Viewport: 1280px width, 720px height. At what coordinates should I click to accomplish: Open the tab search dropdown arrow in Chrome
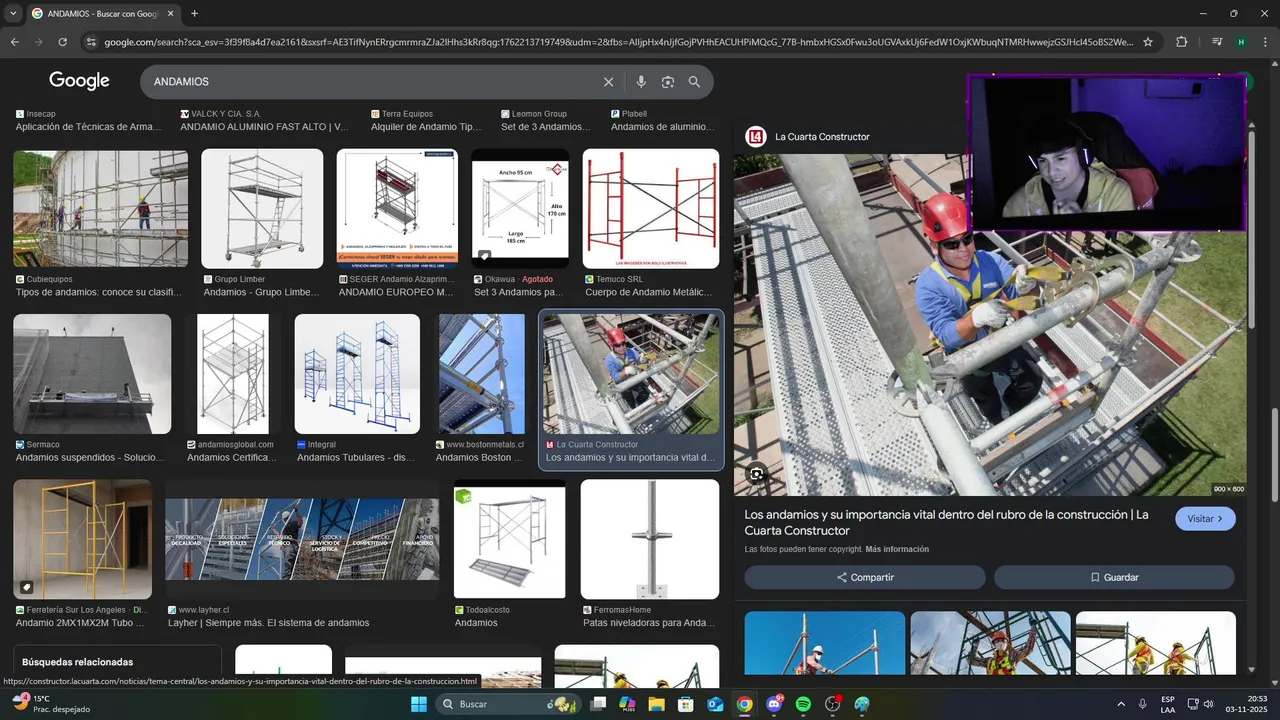[14, 14]
